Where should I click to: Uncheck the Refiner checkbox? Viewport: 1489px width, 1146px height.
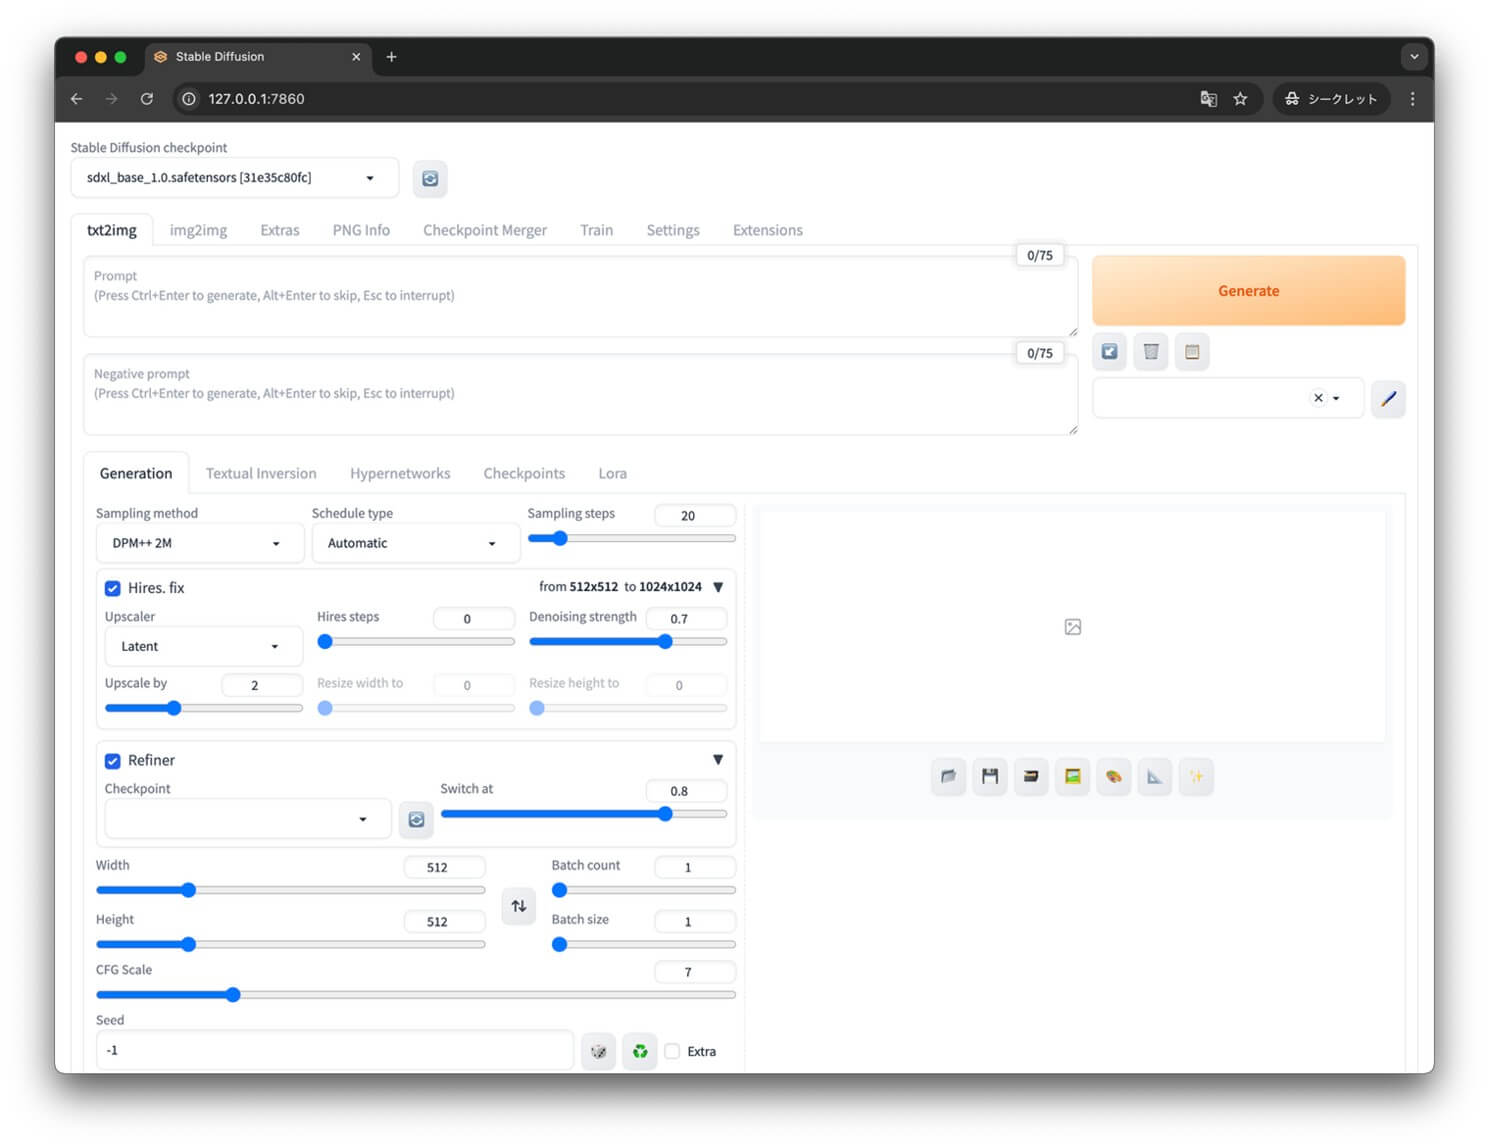(113, 761)
